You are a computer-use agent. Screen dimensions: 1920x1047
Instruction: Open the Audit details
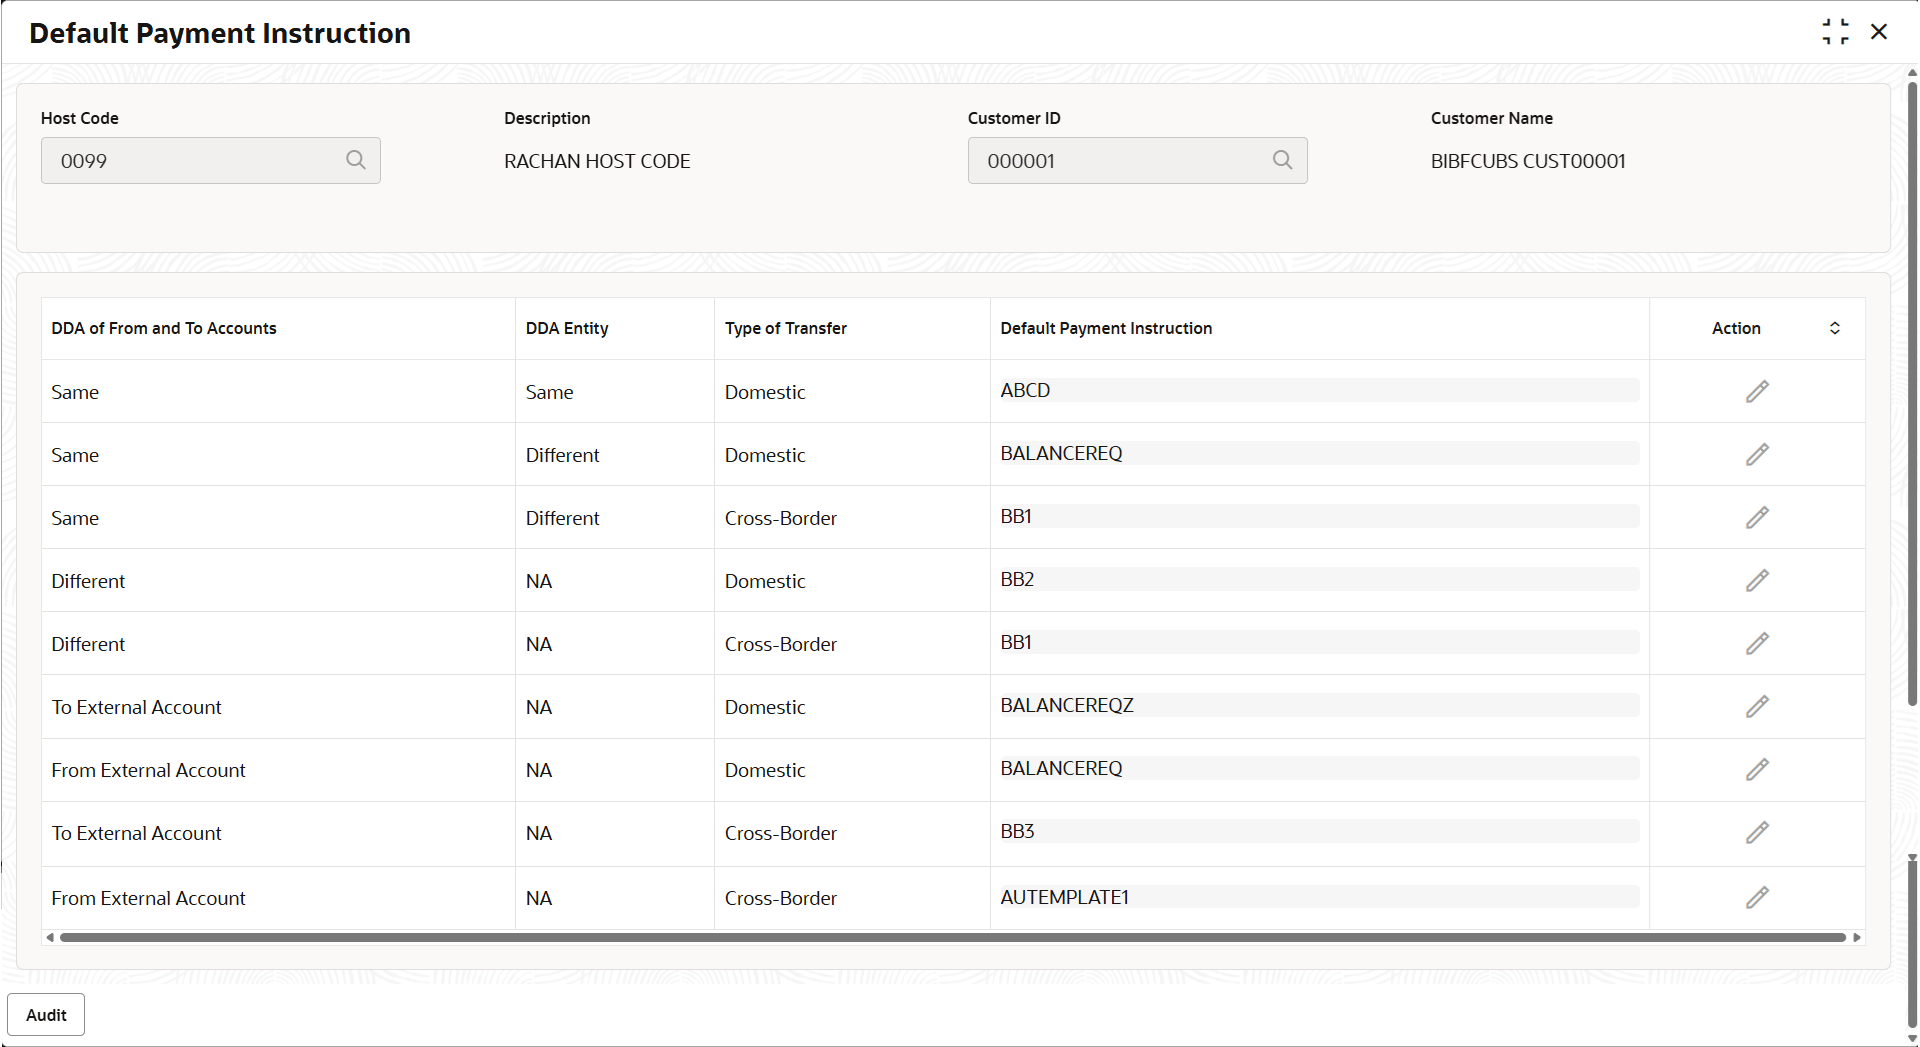pyautogui.click(x=46, y=1015)
